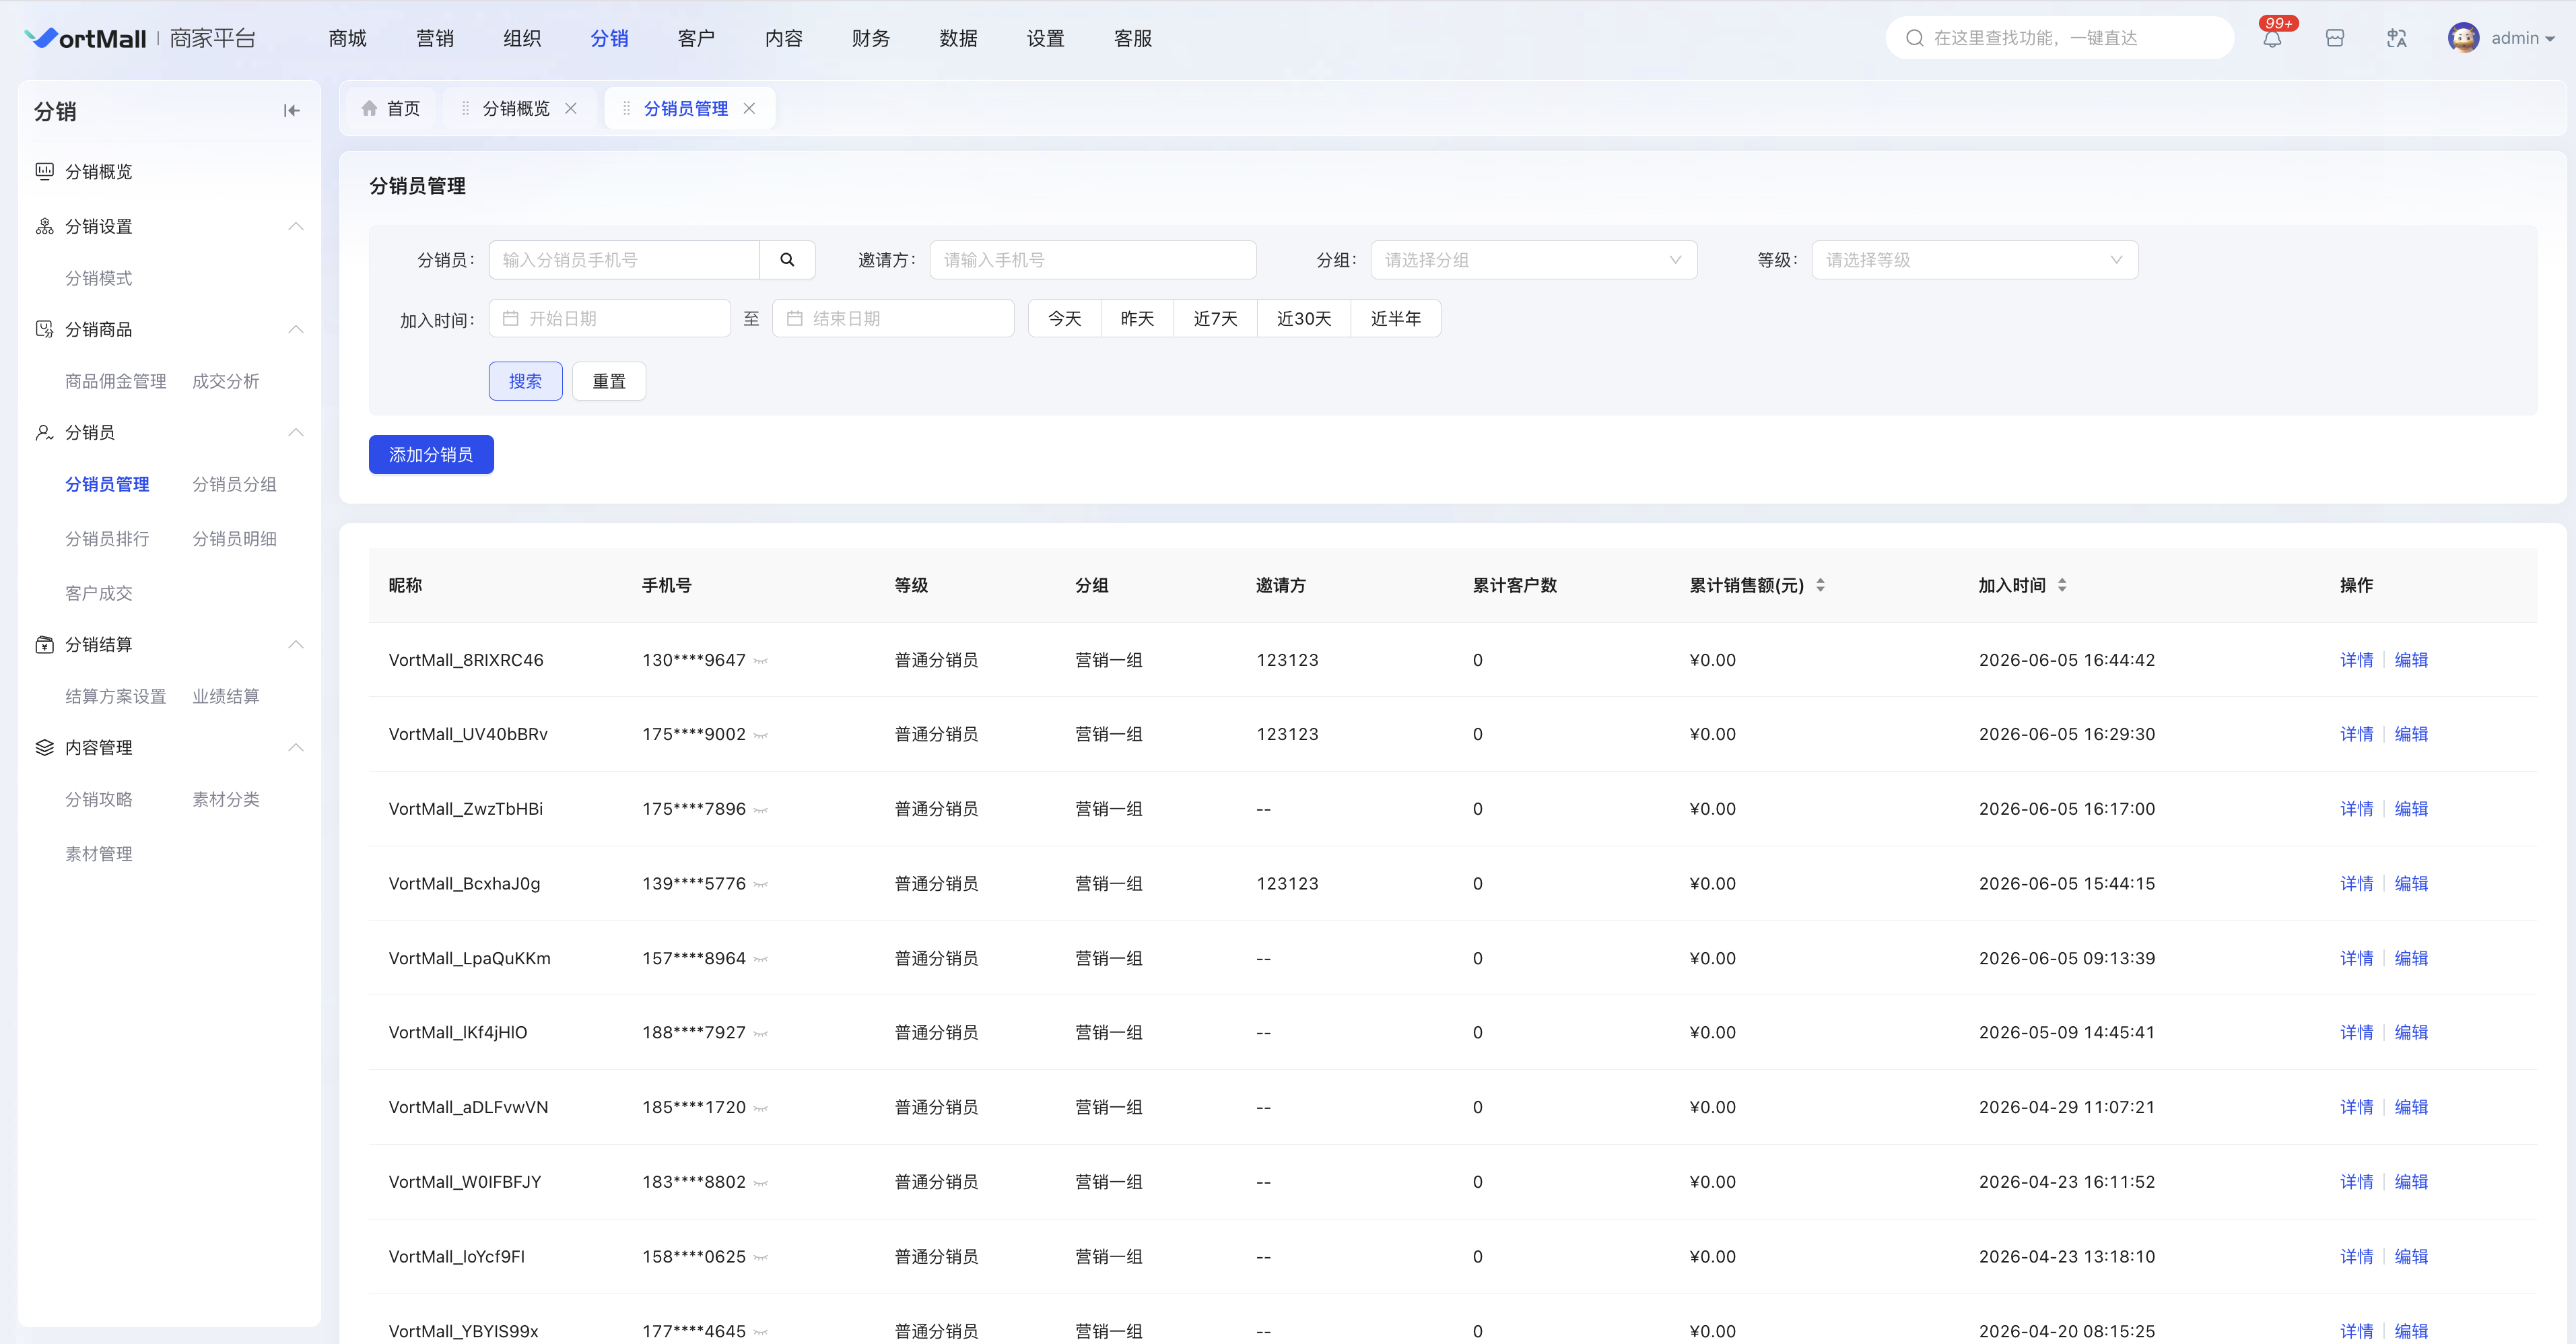Click 编辑 for VortMall_LpaQuKKm
Image resolution: width=2576 pixels, height=1344 pixels.
(x=2411, y=958)
